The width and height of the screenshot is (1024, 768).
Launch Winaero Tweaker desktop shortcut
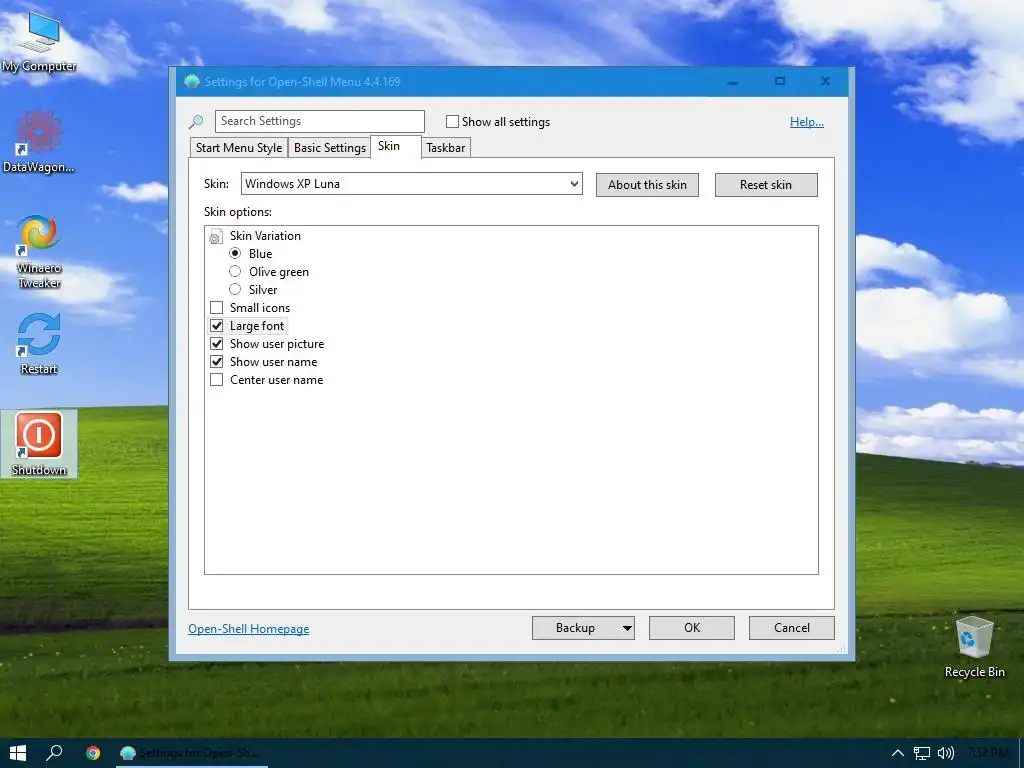point(39,251)
